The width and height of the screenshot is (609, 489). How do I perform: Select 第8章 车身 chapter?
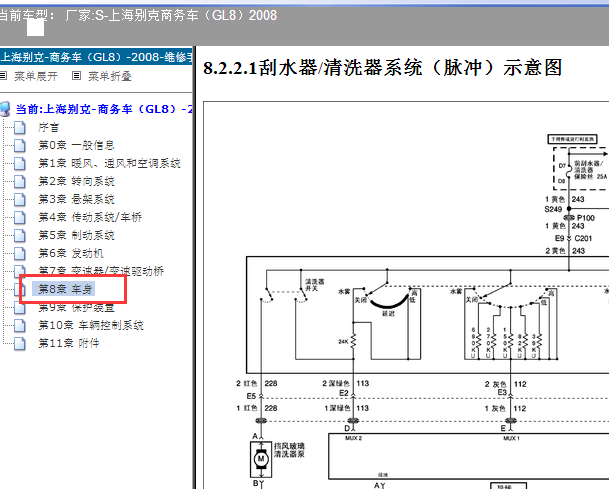pos(65,289)
